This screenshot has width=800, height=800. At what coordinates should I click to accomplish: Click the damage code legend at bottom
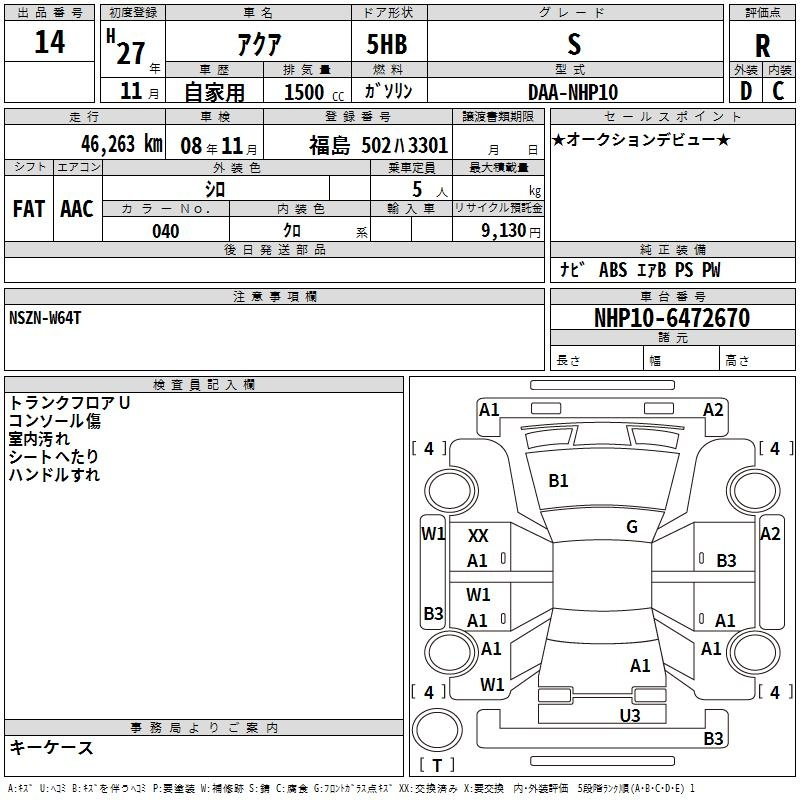(x=352, y=789)
